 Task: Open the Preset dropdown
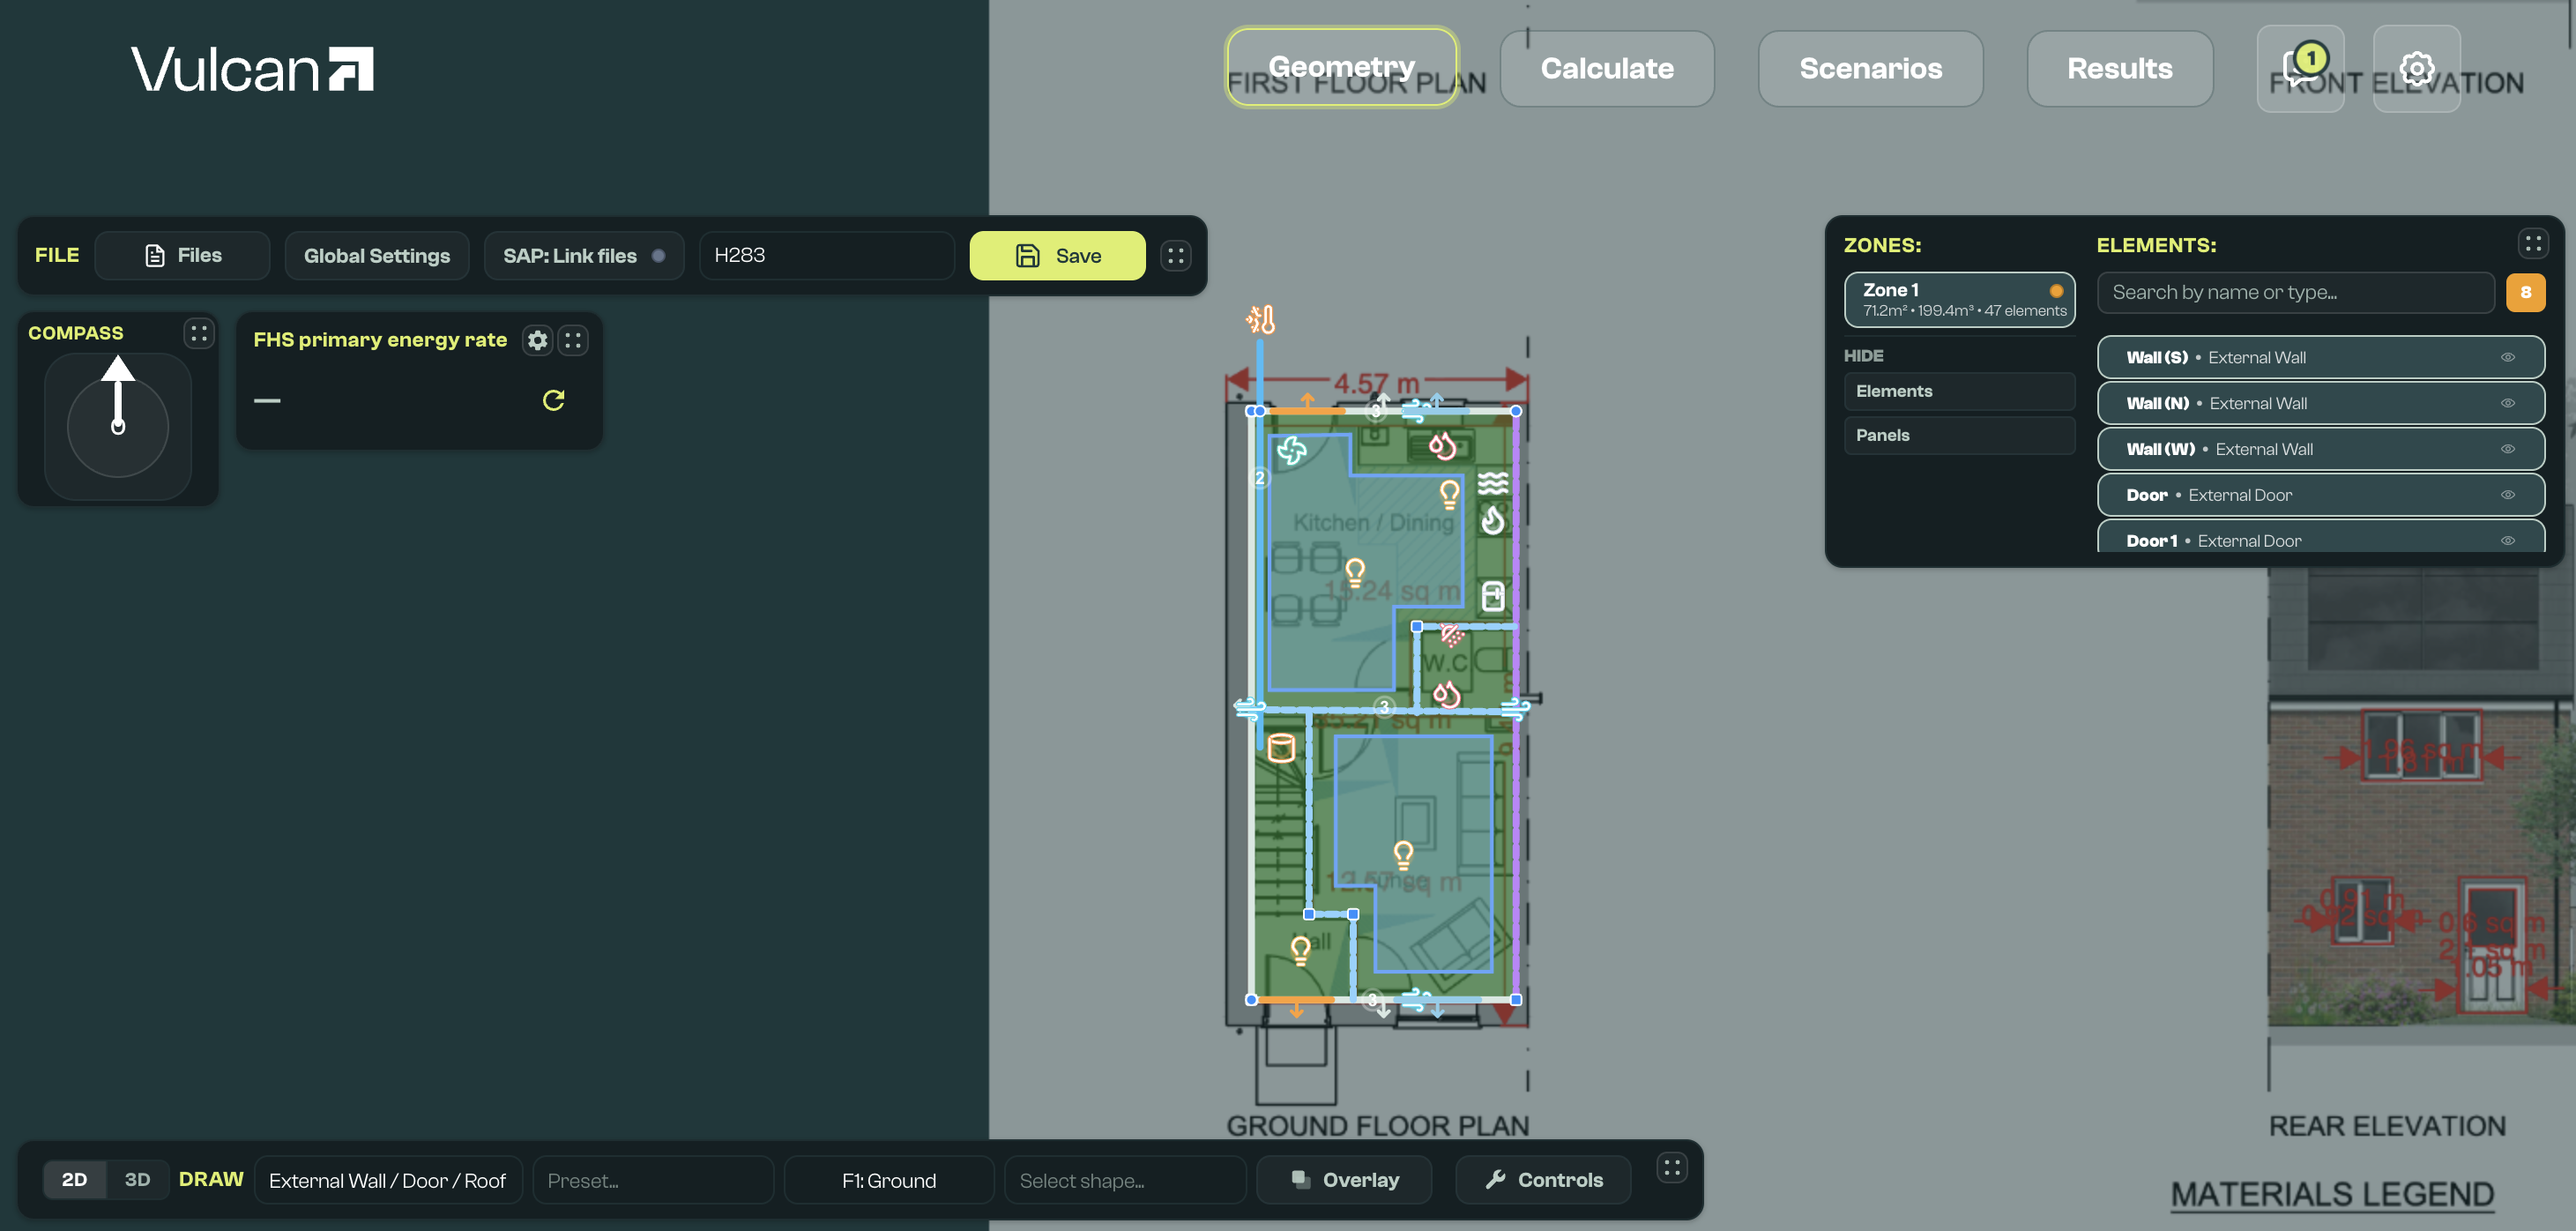tap(653, 1180)
